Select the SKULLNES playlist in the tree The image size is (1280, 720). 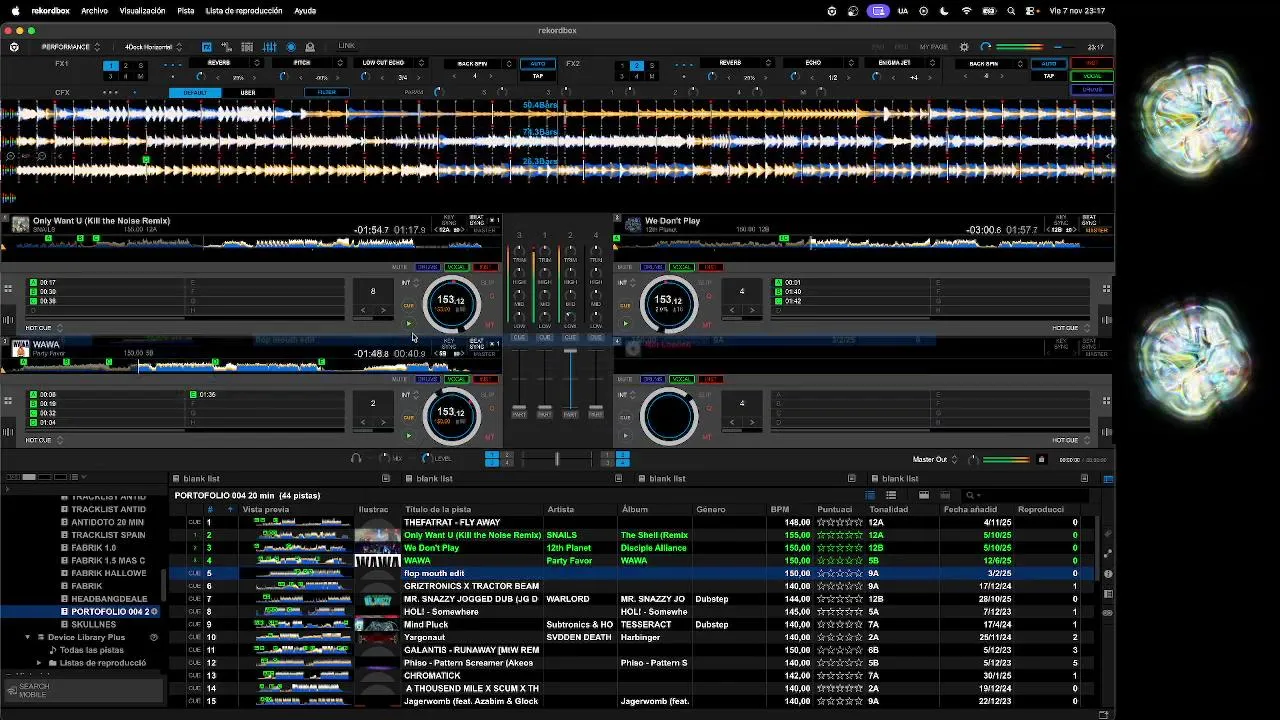click(93, 624)
